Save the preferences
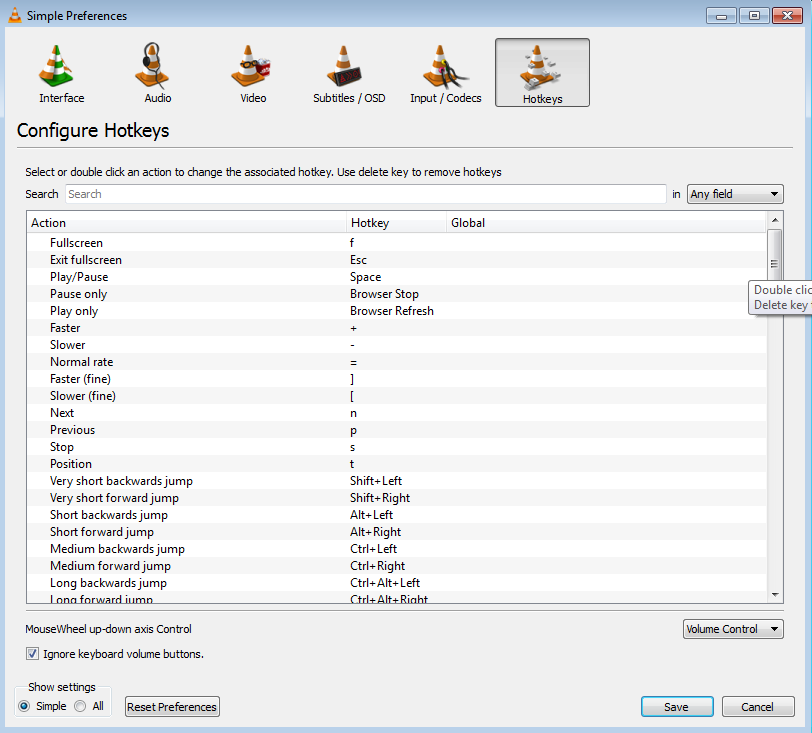The width and height of the screenshot is (812, 733). tap(677, 707)
